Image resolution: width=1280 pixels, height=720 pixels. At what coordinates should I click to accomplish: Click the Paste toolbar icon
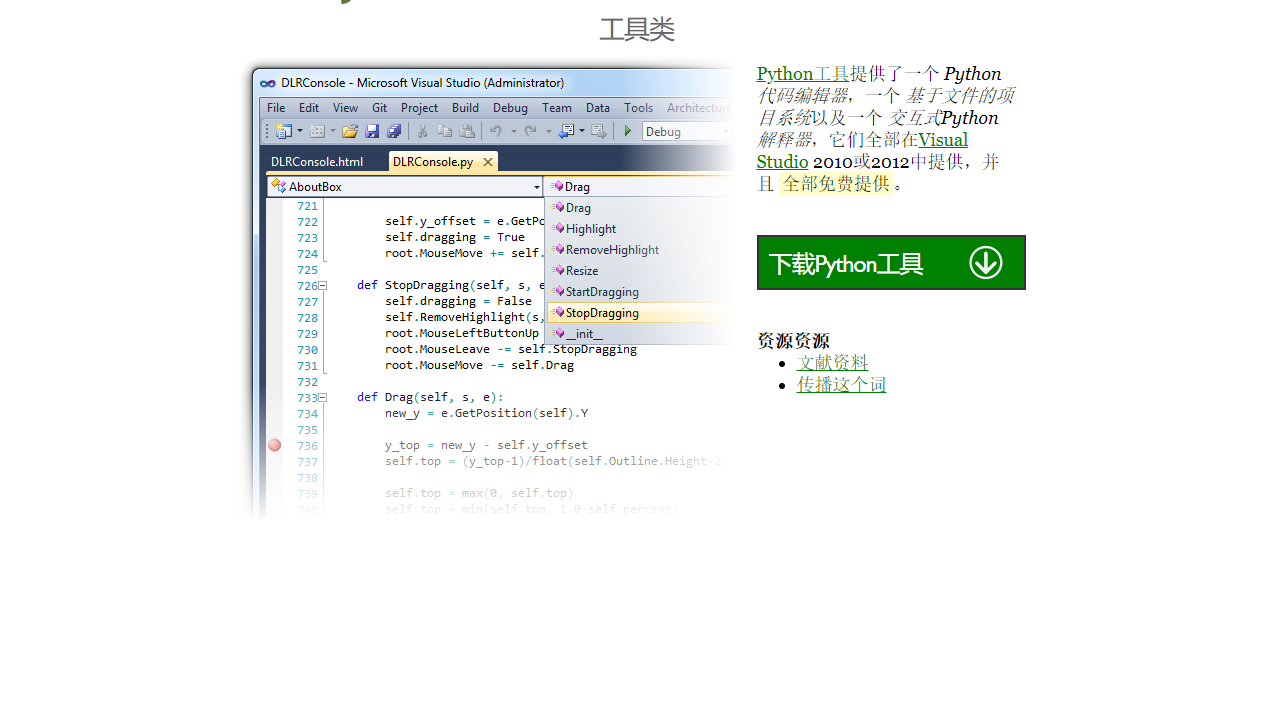click(466, 131)
